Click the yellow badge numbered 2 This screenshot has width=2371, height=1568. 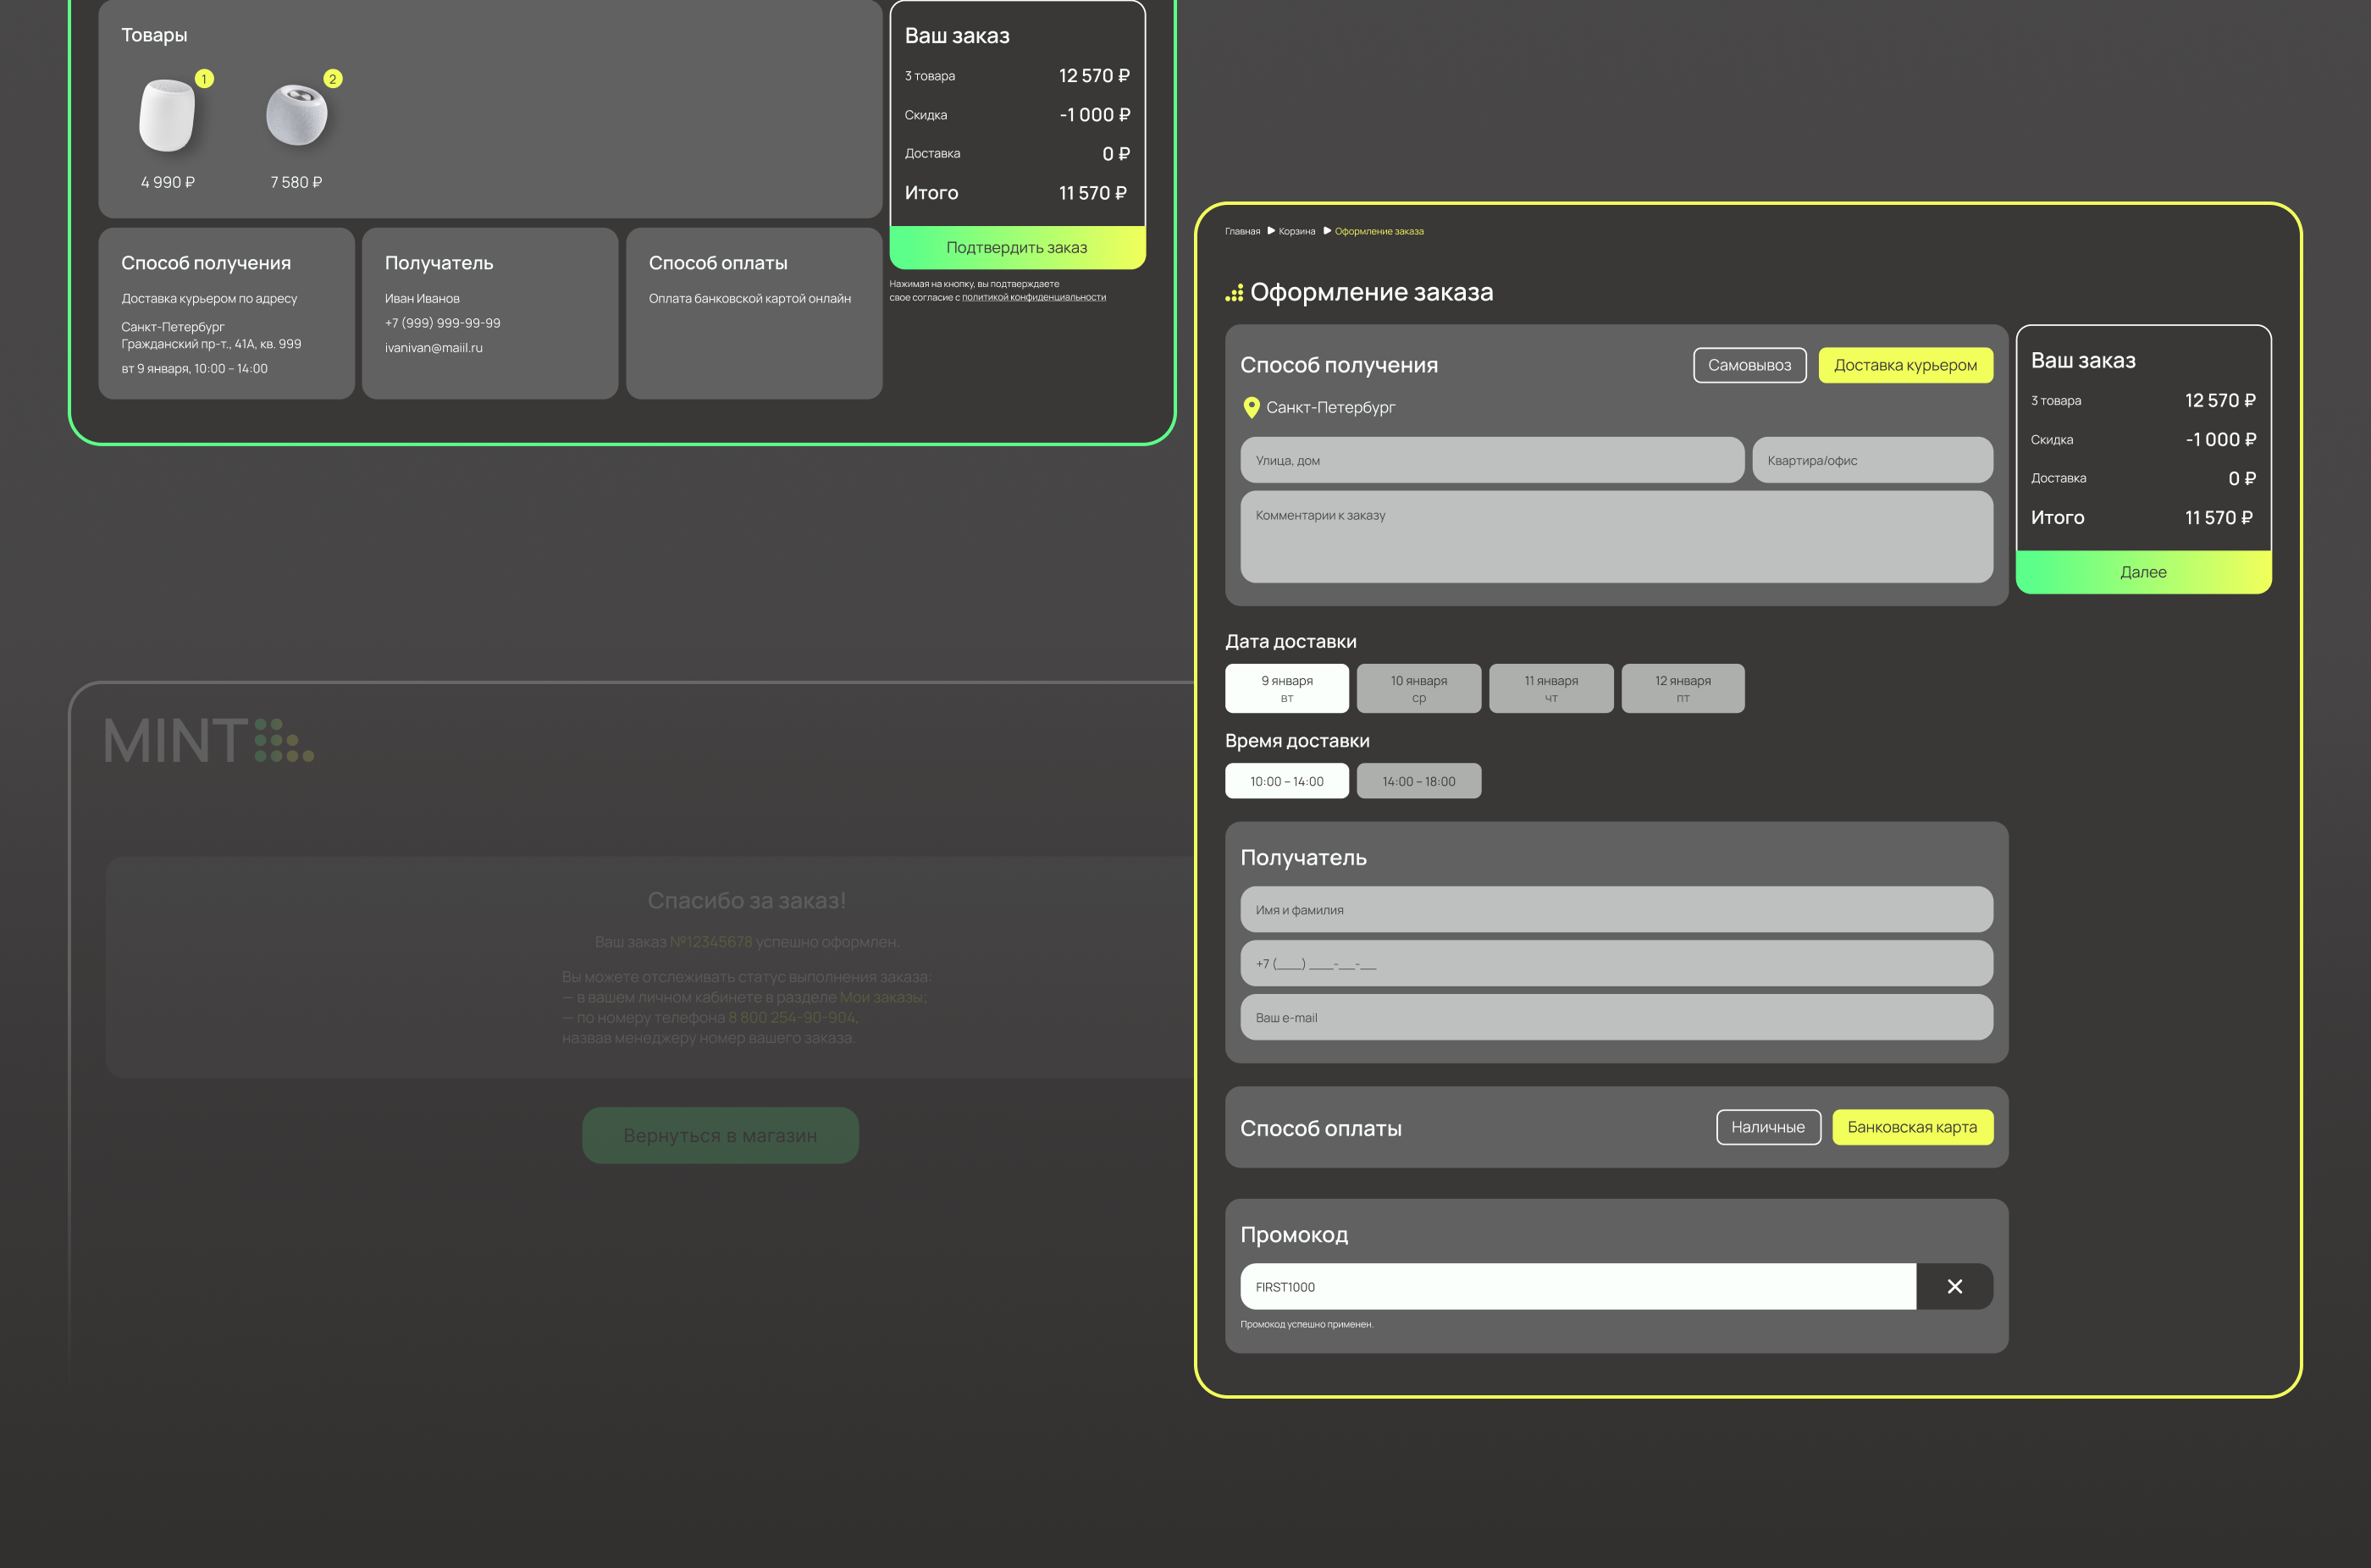333,79
